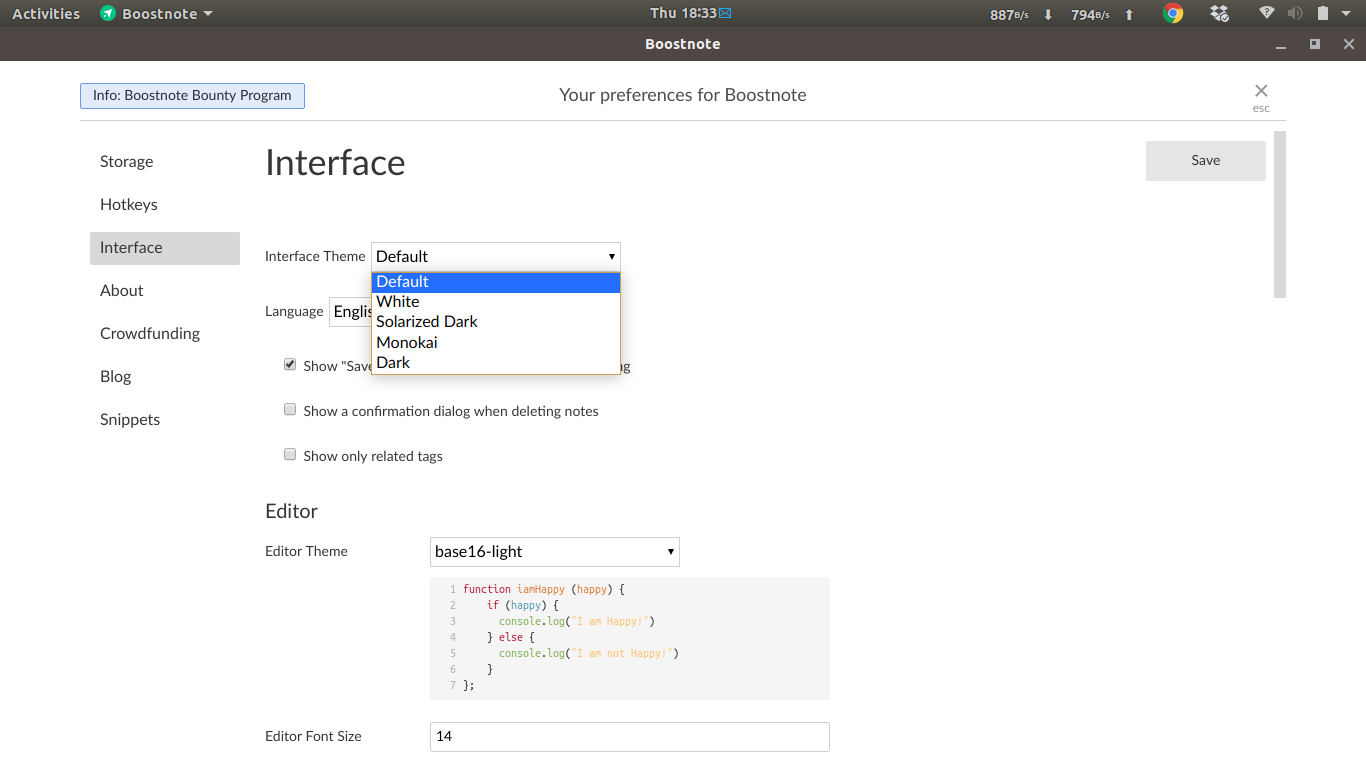Viewport: 1366px width, 768px height.
Task: Switch to the Hotkeys tab
Action: pyautogui.click(x=165, y=204)
